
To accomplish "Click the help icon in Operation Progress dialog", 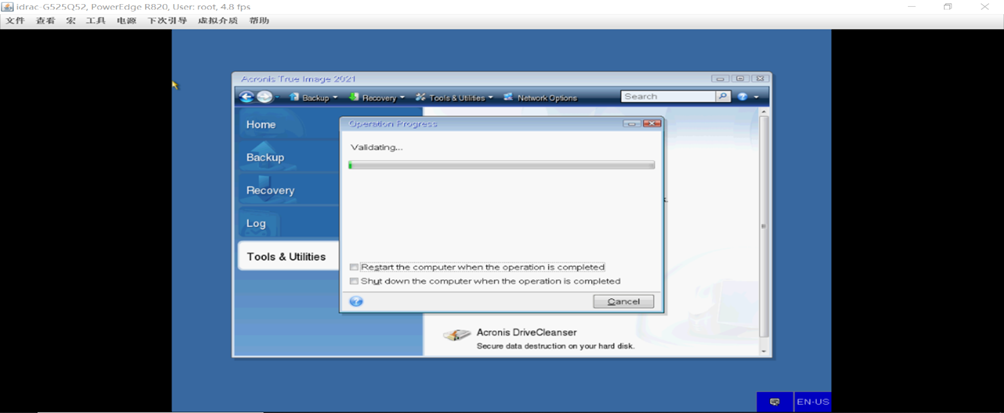I will 357,302.
